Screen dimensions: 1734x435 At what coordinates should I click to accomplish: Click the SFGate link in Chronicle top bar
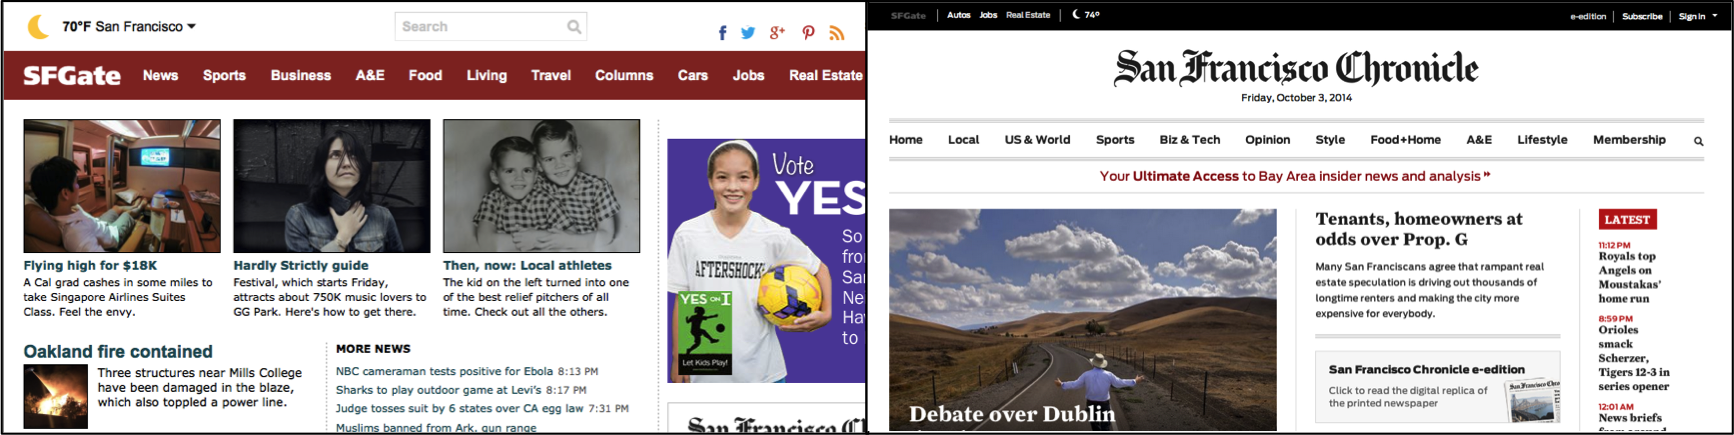tap(908, 16)
